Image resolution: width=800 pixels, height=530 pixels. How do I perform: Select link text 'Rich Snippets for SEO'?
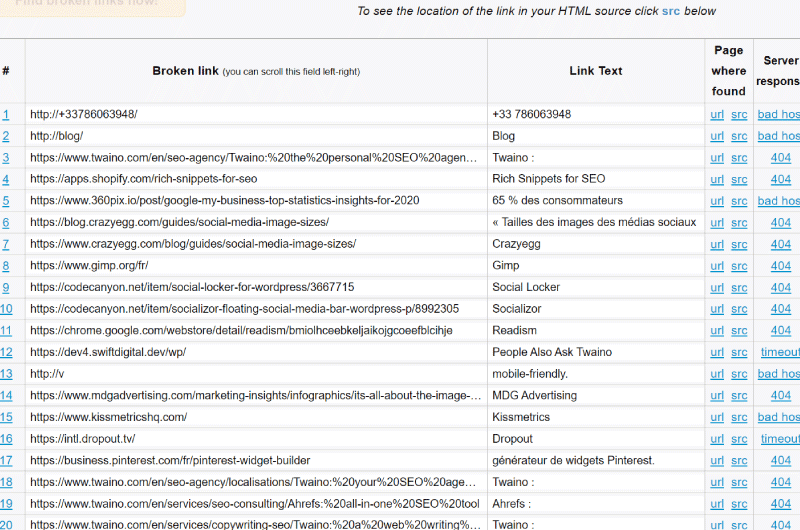[x=548, y=179]
